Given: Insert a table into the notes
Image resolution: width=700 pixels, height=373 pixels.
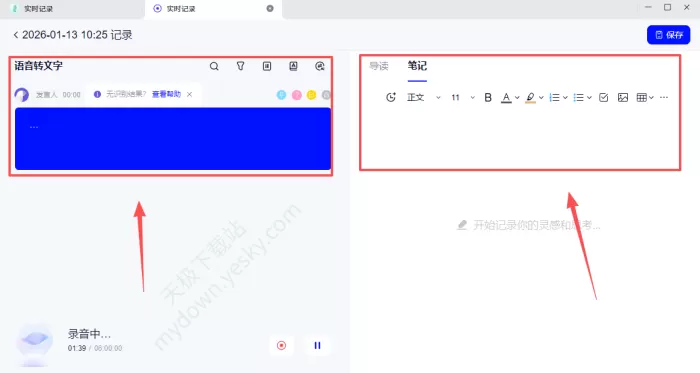Looking at the screenshot, I should click(642, 97).
